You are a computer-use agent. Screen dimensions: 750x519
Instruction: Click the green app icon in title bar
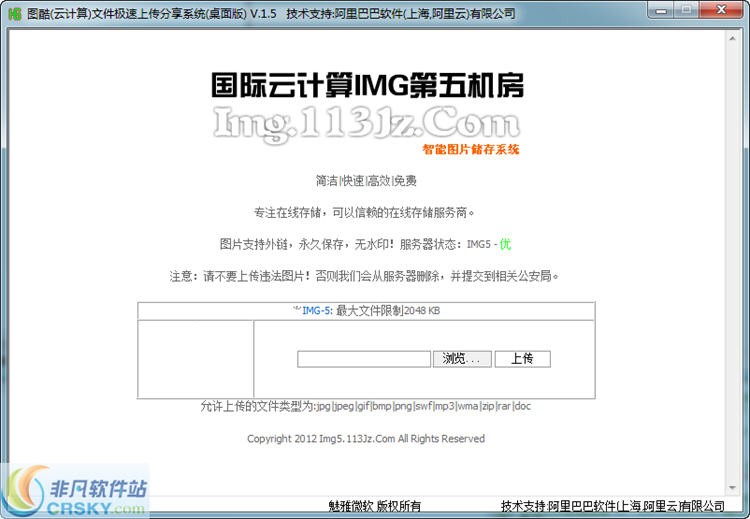pos(15,13)
